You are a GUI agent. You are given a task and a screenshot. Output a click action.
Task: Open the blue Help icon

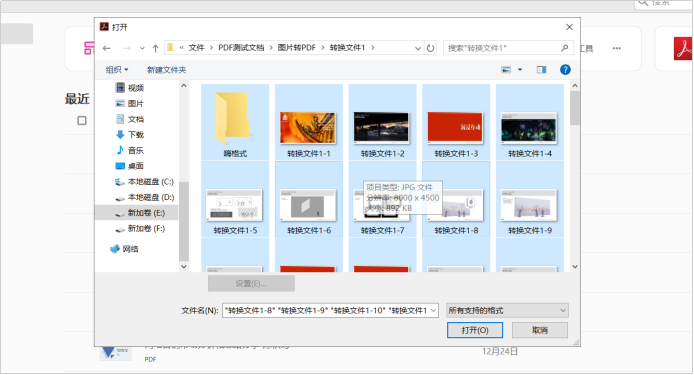565,70
